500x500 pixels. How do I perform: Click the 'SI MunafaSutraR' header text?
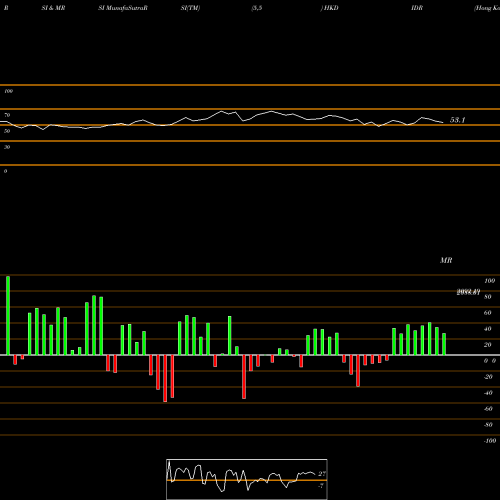pos(123,8)
